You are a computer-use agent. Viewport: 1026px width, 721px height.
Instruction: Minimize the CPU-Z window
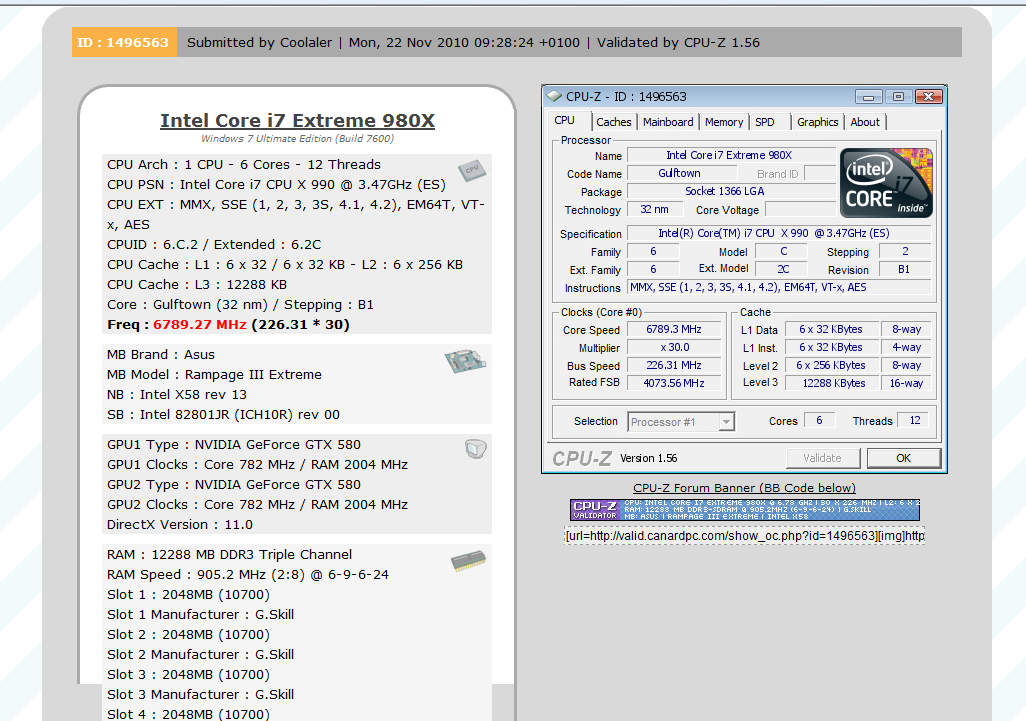pyautogui.click(x=868, y=97)
